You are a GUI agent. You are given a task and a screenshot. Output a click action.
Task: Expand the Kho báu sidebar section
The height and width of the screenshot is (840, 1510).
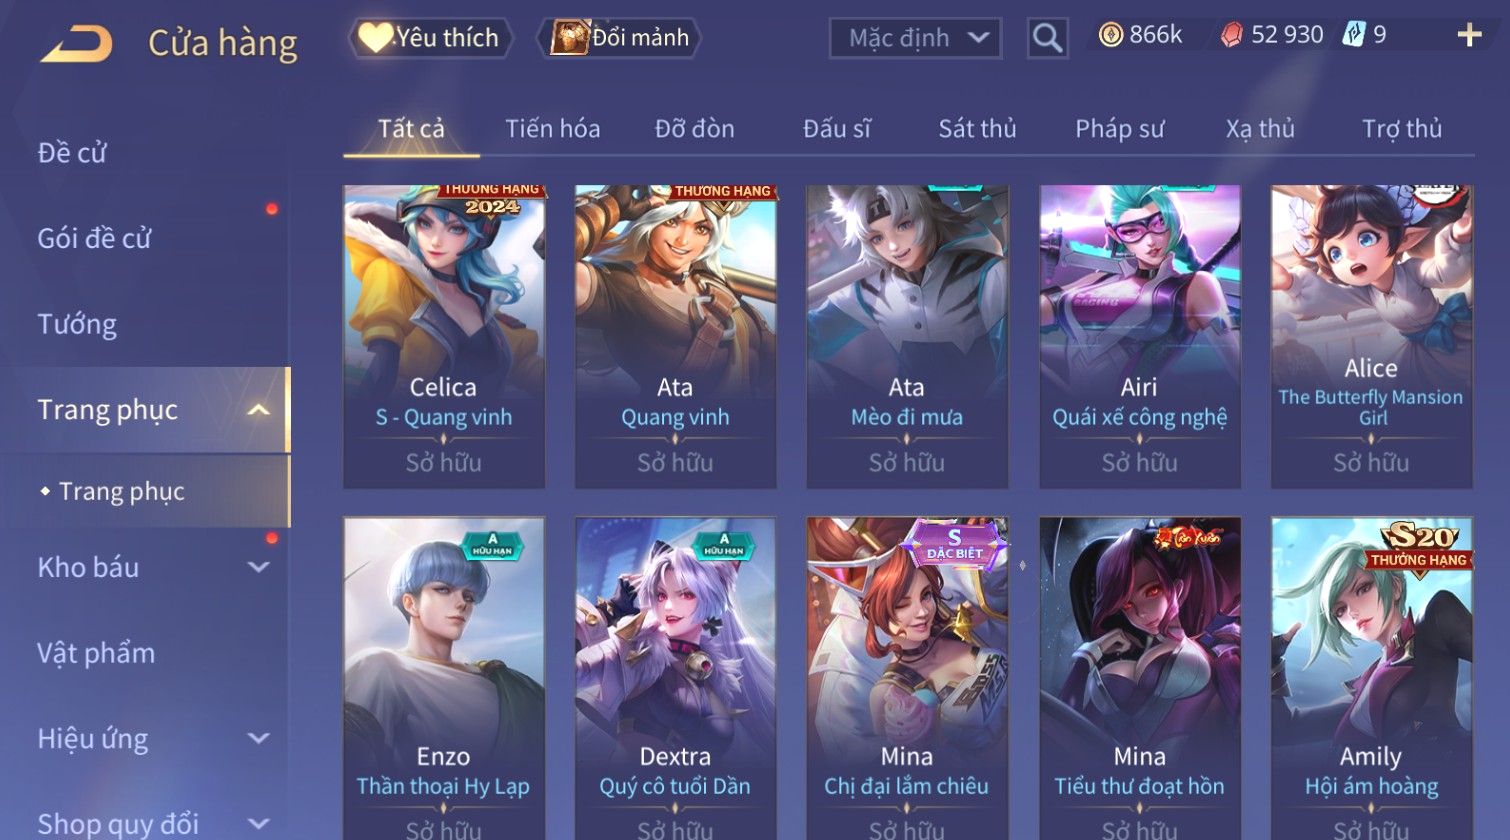pyautogui.click(x=258, y=567)
